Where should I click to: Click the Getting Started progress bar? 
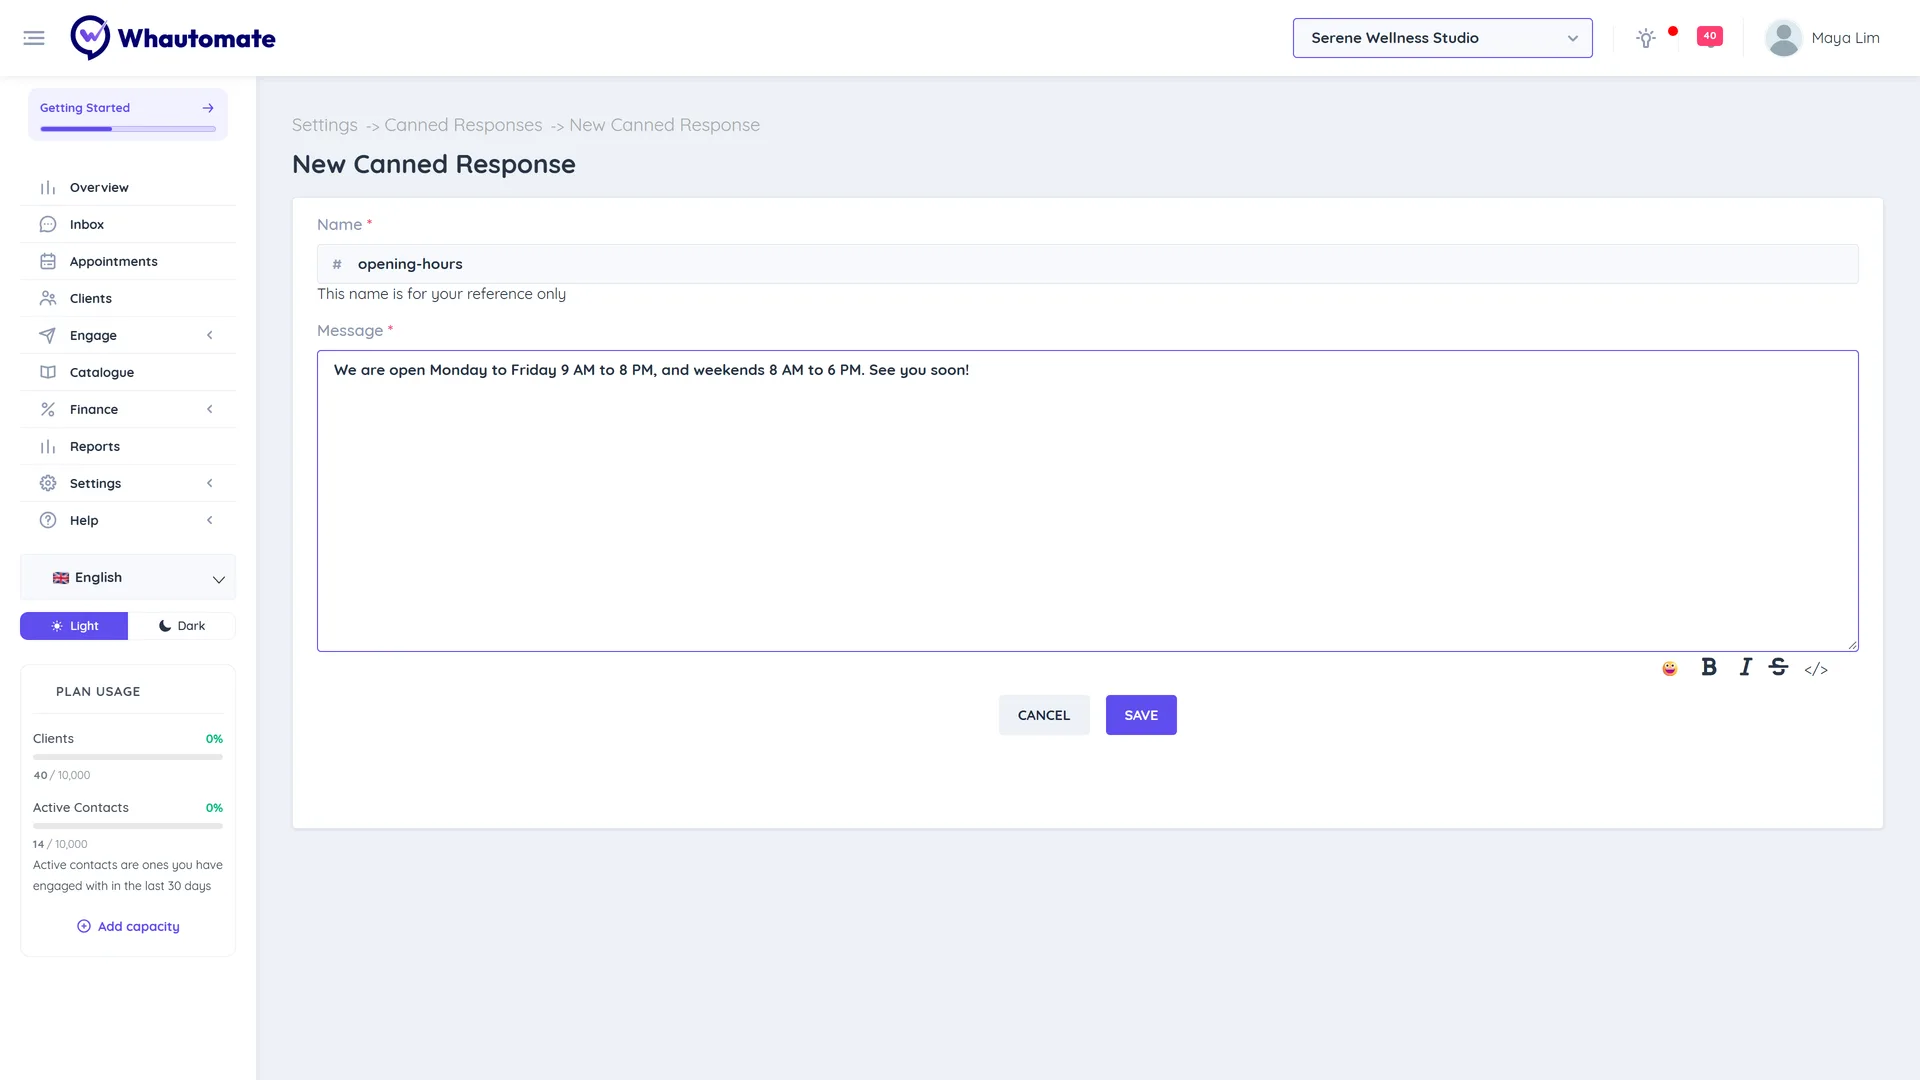click(x=128, y=129)
